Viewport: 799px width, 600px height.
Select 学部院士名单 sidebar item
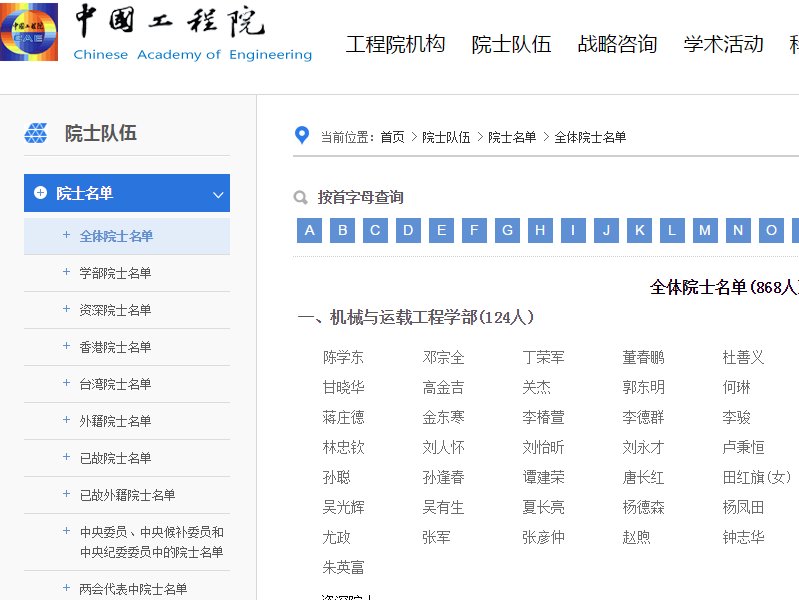[115, 273]
